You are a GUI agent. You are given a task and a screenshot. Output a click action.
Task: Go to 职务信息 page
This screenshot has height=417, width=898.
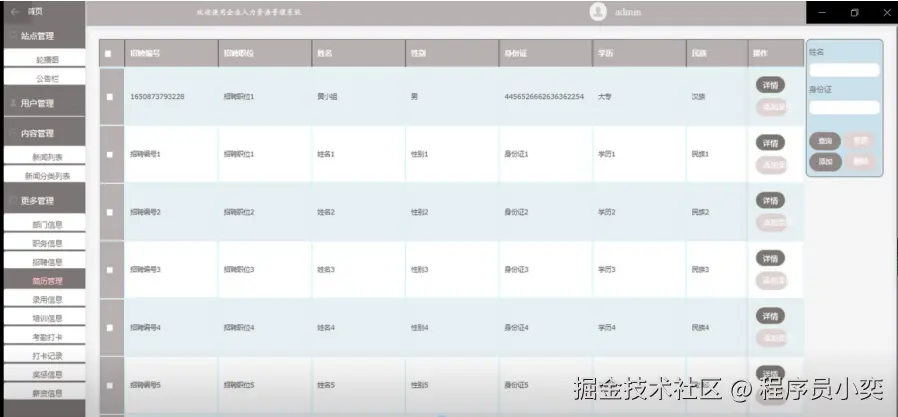coord(44,243)
